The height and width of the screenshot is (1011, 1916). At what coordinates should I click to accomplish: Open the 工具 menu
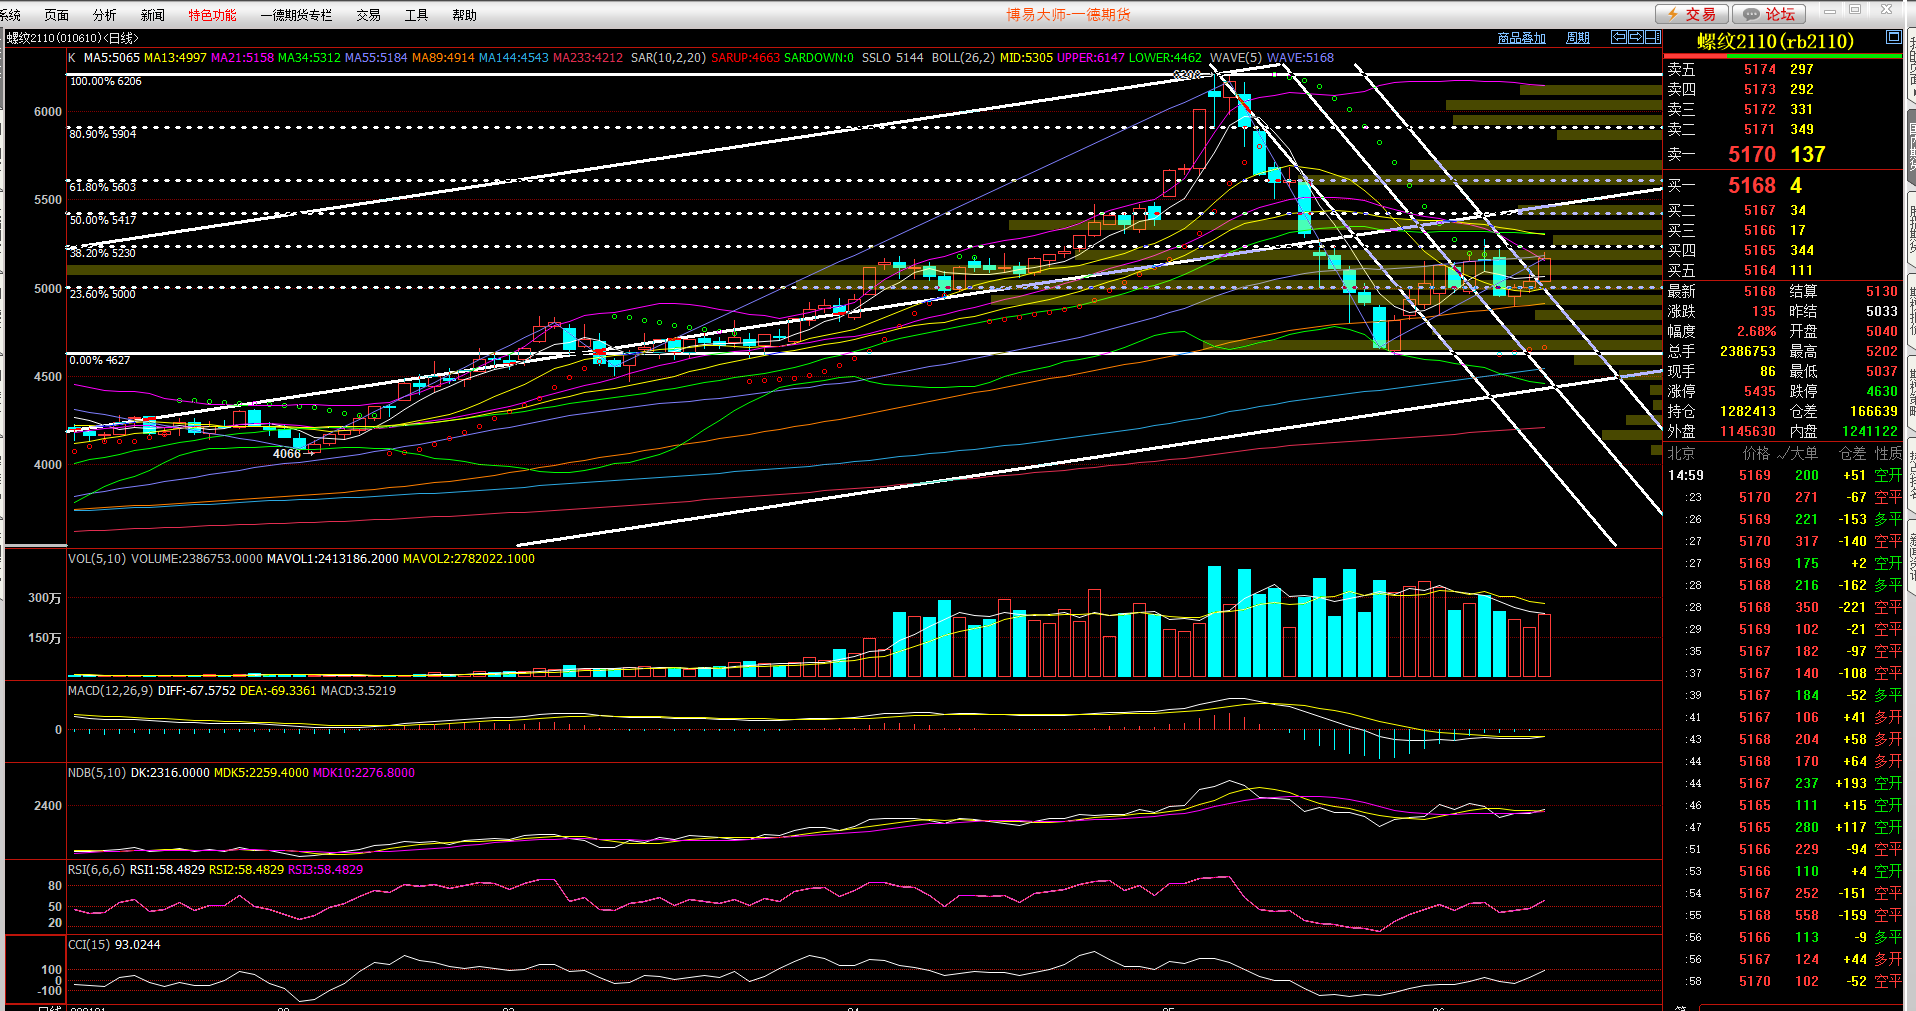point(416,15)
